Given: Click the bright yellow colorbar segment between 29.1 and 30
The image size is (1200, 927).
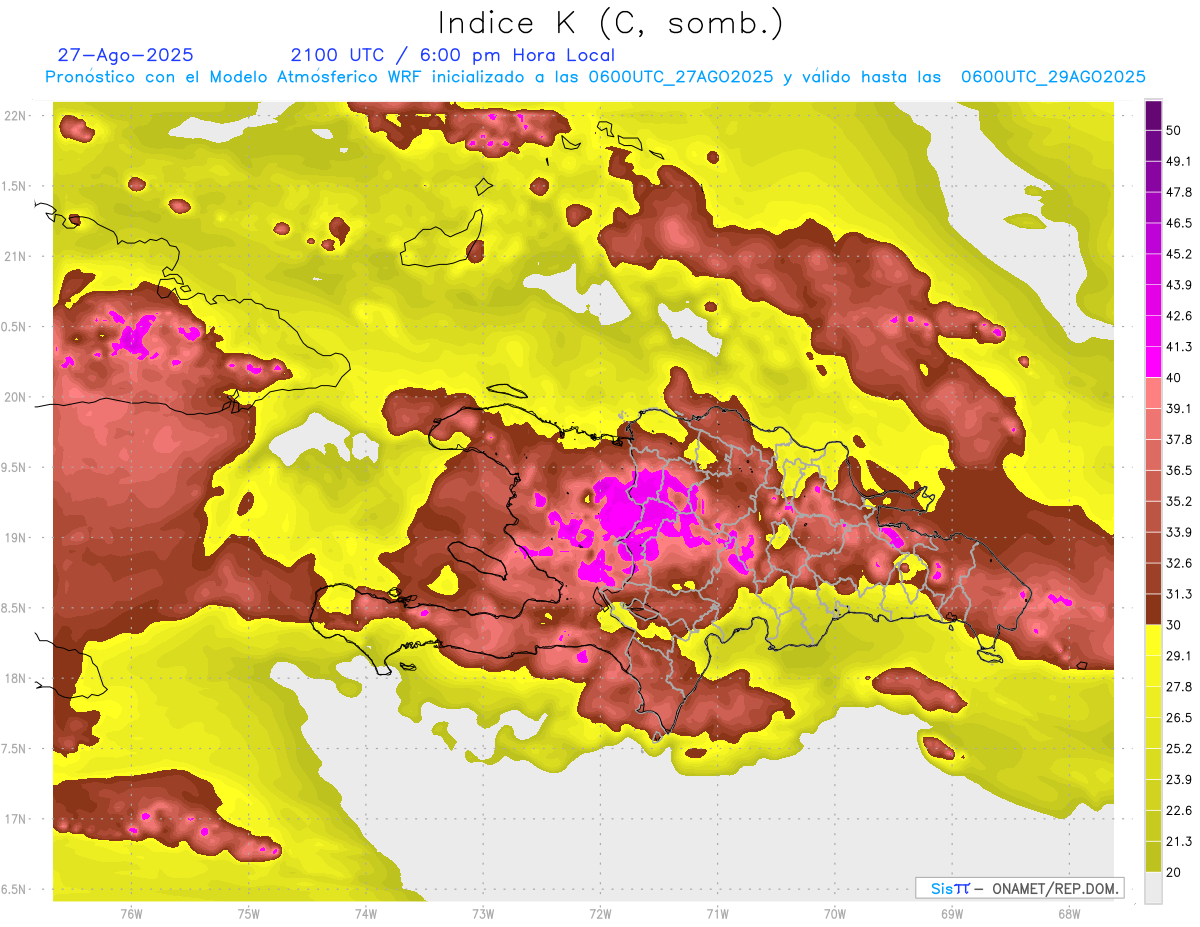Looking at the screenshot, I should [x=1153, y=640].
